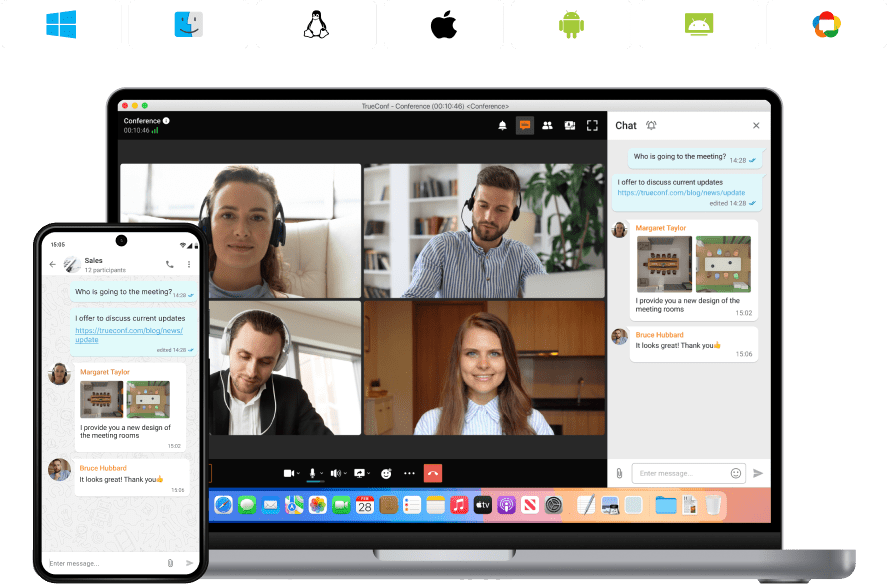Toggle chat notifications with the bell icon
Image resolution: width=887 pixels, height=584 pixels.
(651, 125)
